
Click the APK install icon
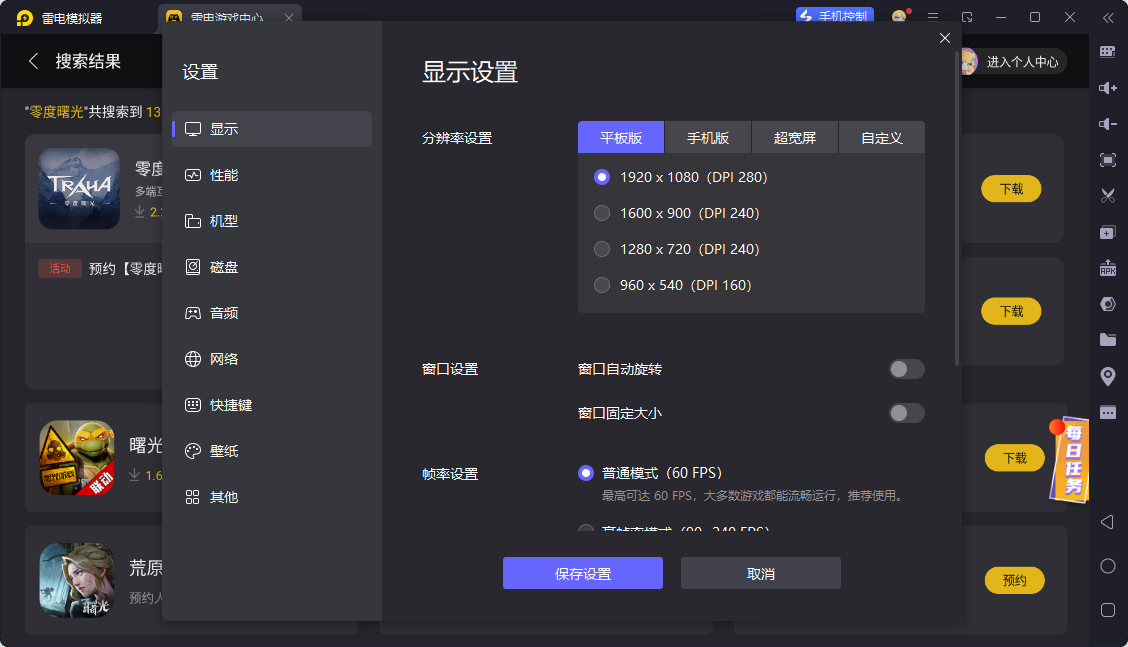click(1108, 268)
